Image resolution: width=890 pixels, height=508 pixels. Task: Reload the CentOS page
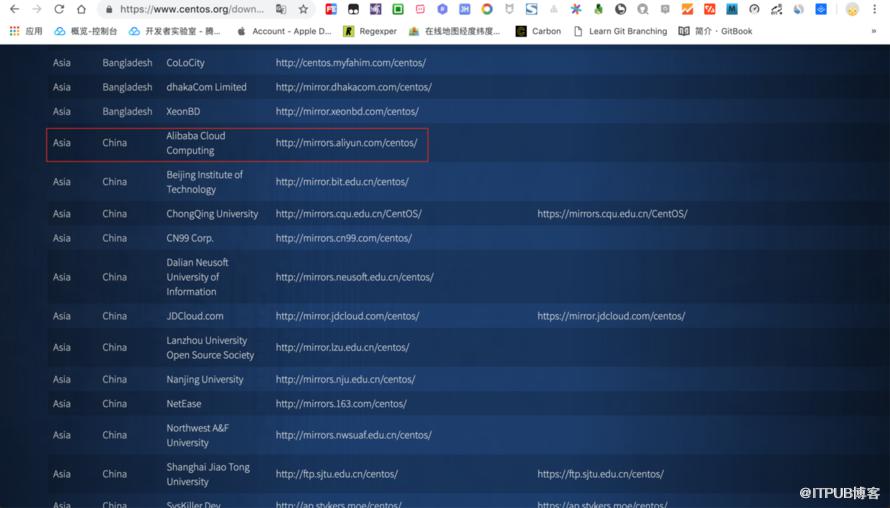coord(59,9)
